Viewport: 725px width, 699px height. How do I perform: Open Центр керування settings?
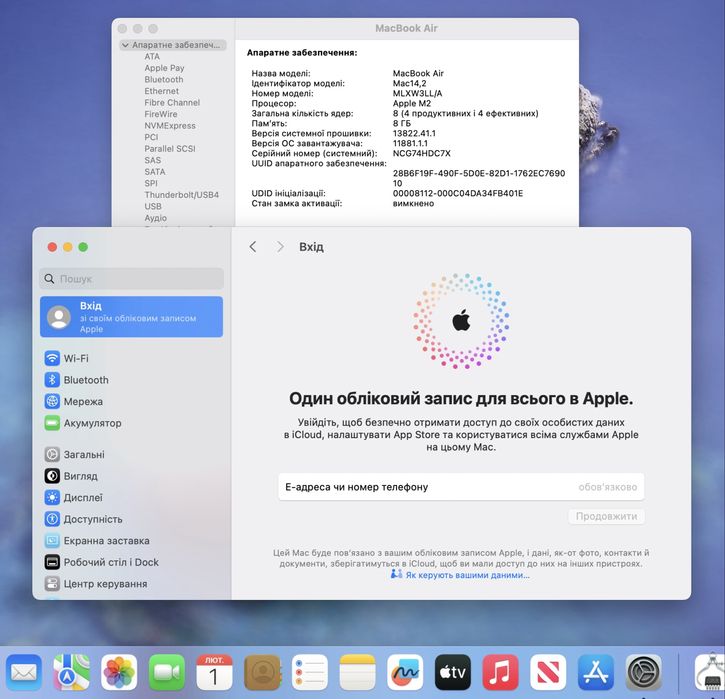[96, 584]
